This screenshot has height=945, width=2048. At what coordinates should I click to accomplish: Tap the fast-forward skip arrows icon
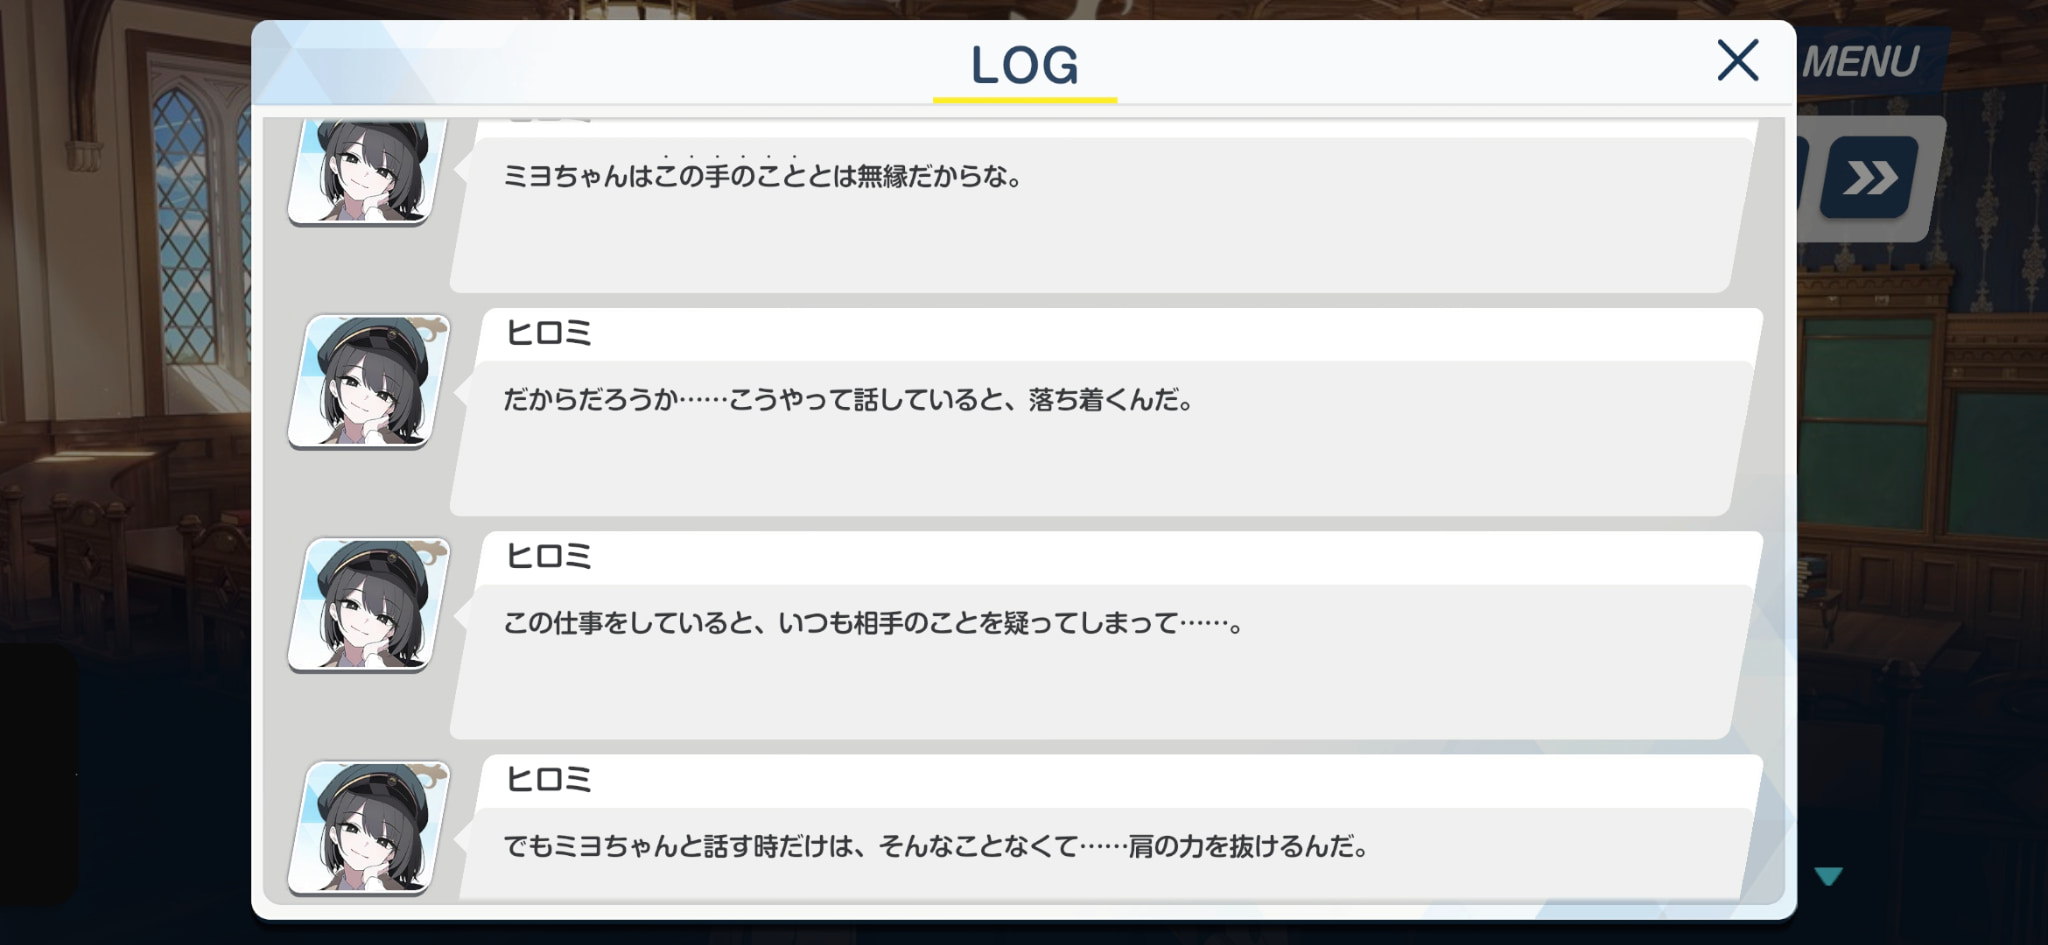pos(1869,178)
